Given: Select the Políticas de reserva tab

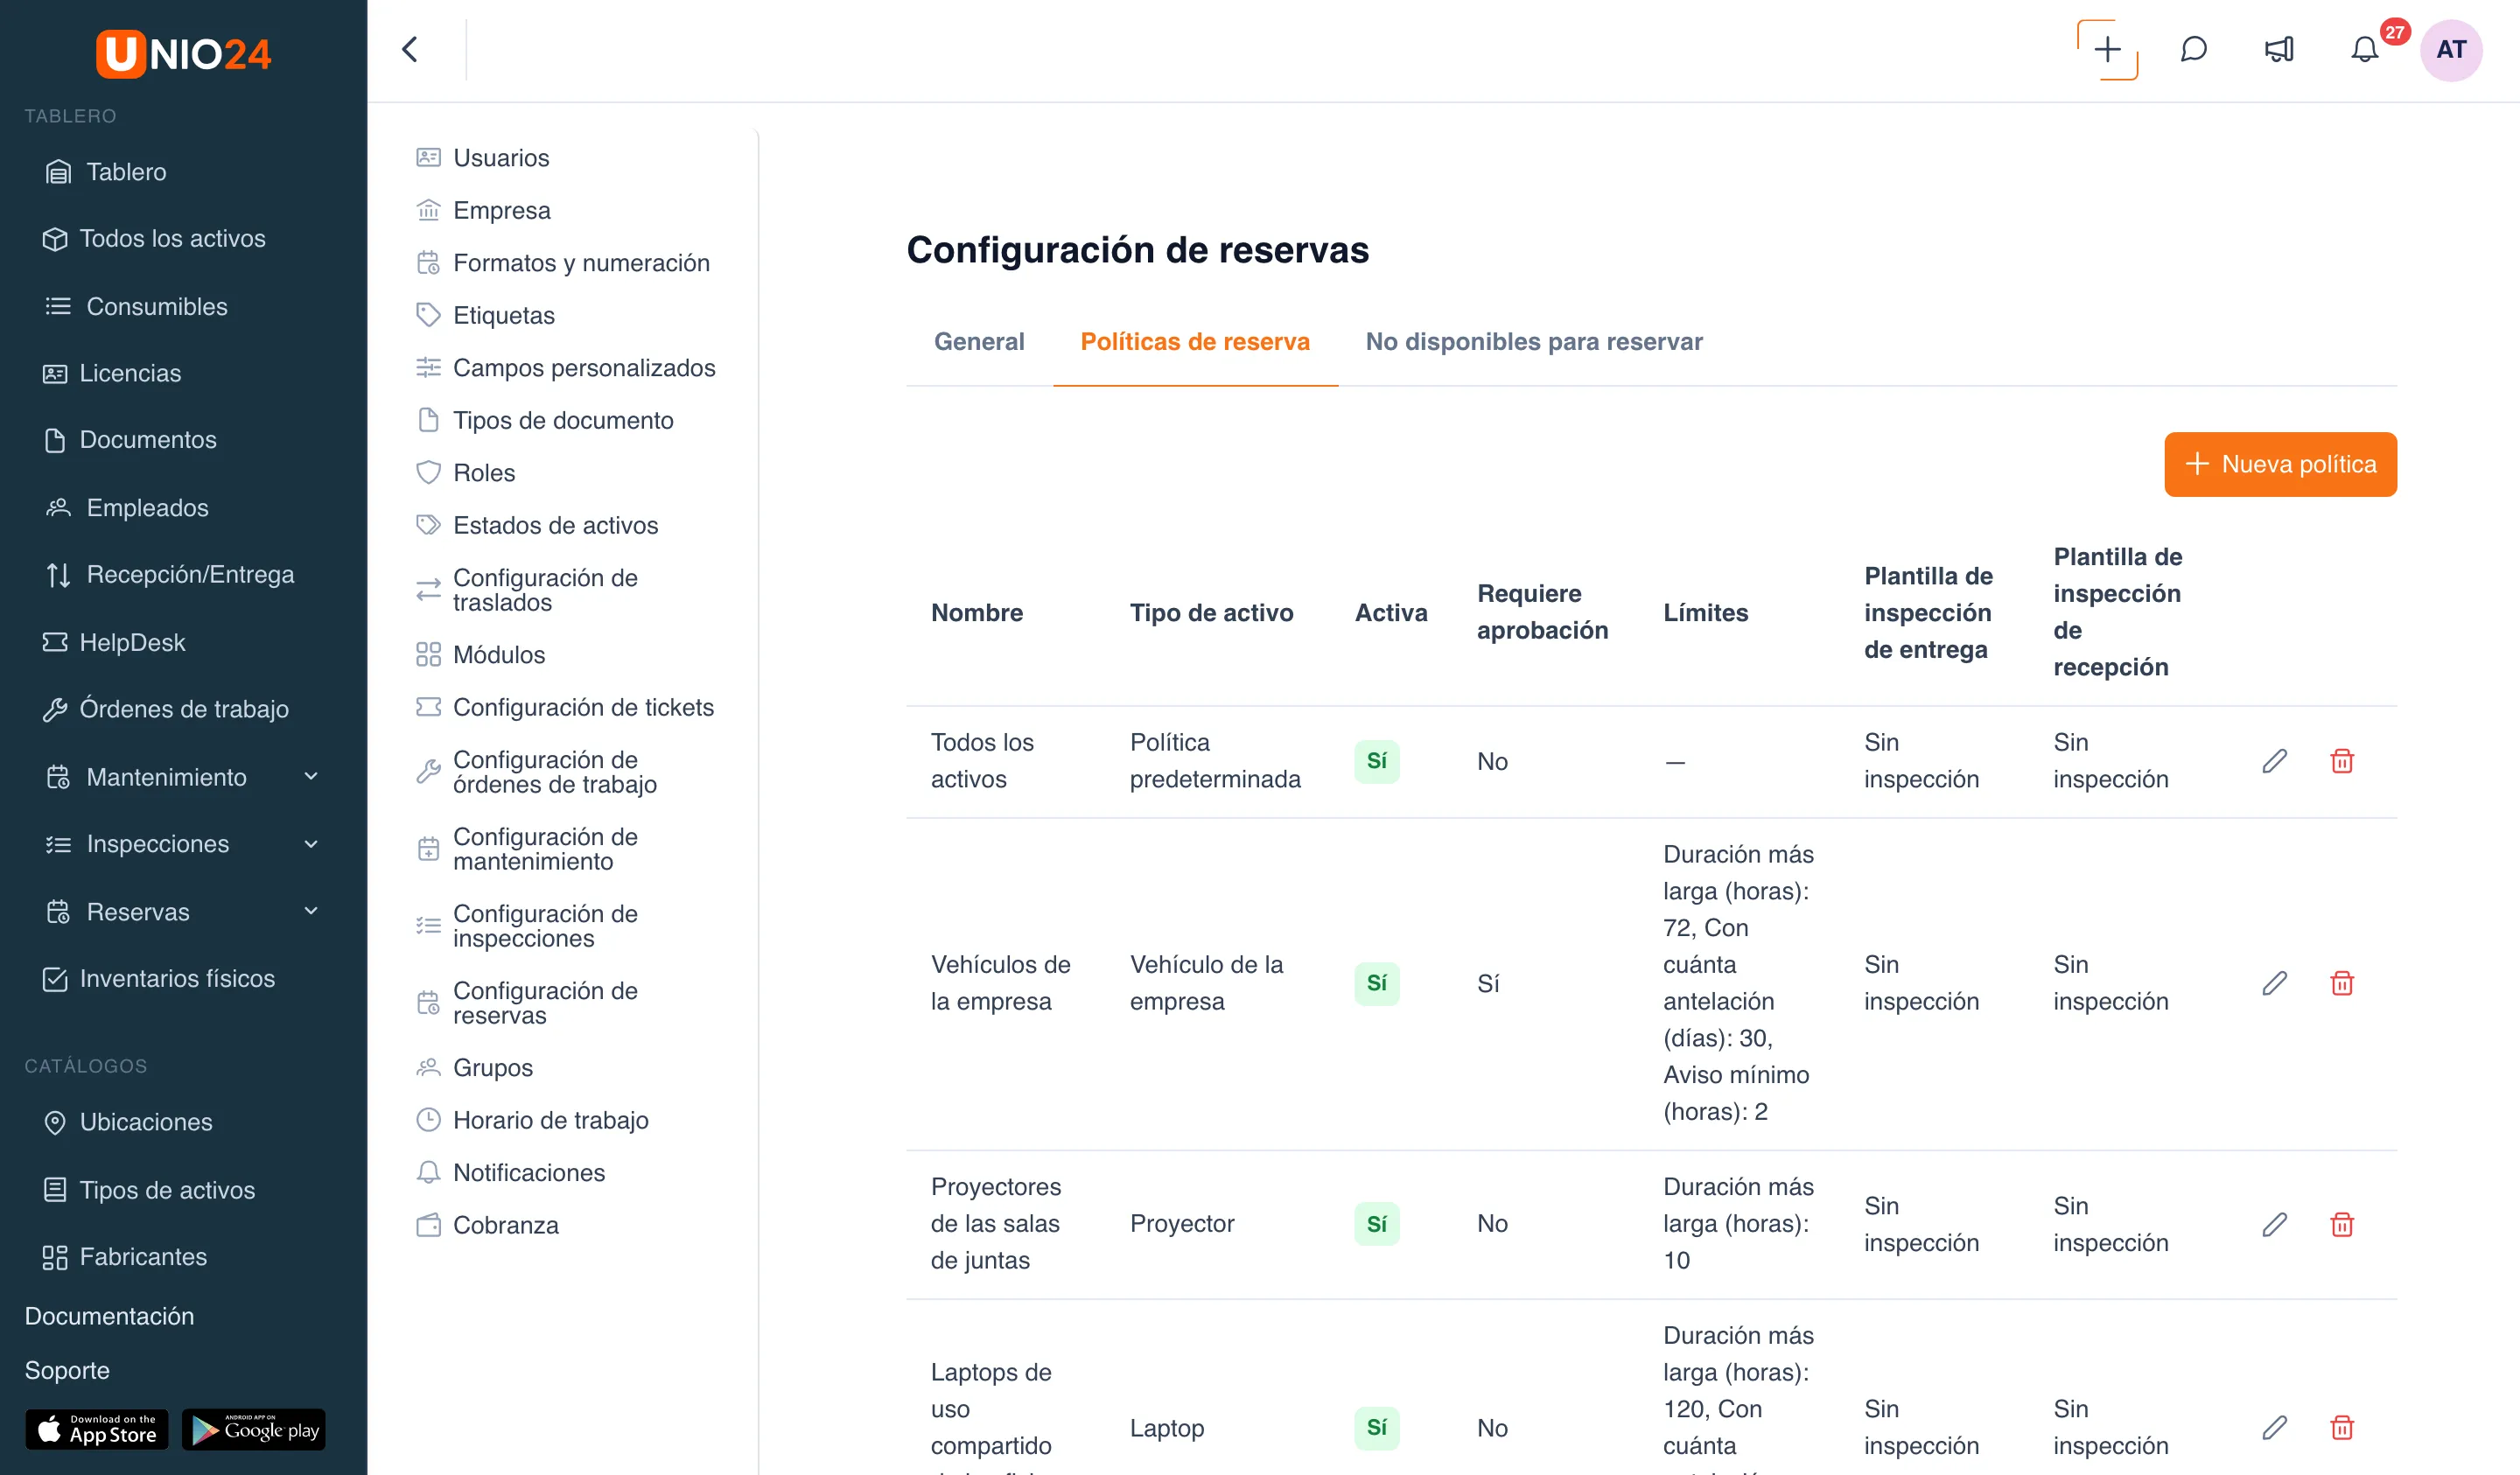Looking at the screenshot, I should pos(1195,342).
